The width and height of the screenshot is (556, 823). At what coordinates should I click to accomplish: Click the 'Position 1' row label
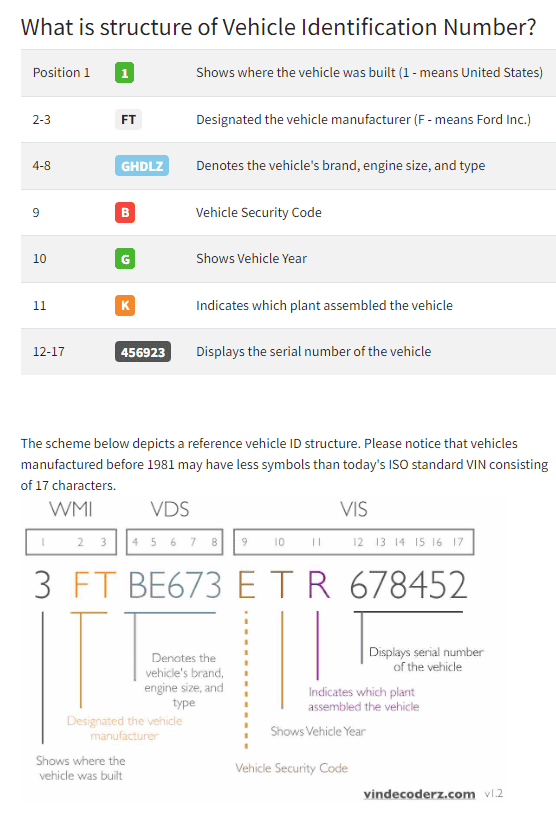(x=61, y=72)
